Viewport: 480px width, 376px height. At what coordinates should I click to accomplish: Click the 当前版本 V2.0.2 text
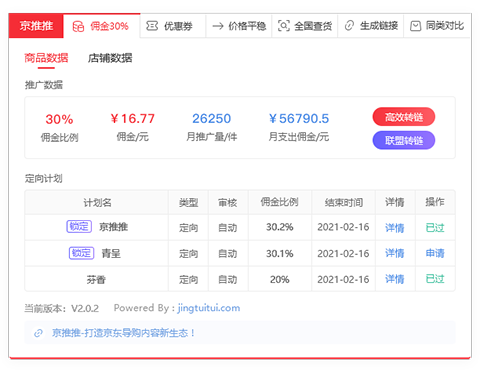click(x=62, y=308)
